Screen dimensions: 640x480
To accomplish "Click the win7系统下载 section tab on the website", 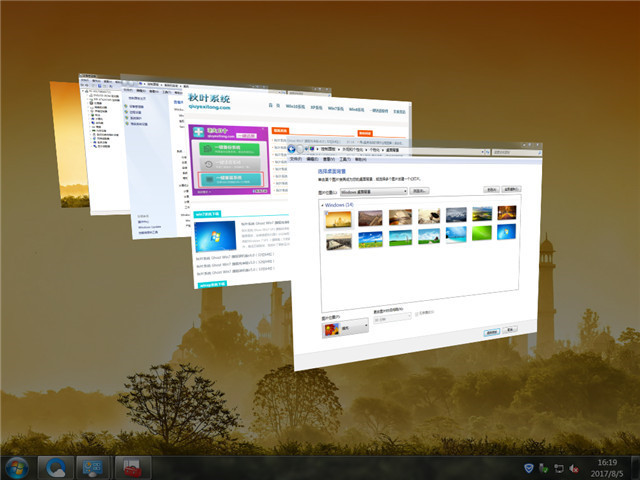I will [207, 214].
